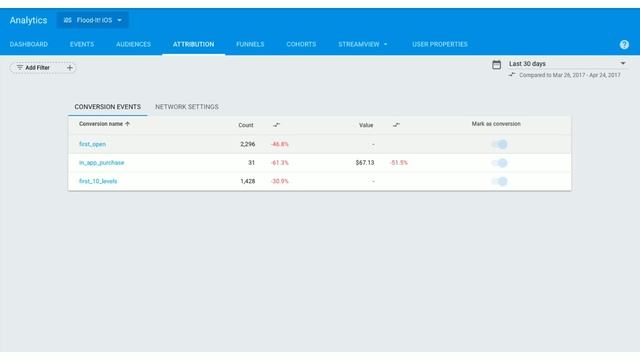Click the trend icon next to Count column
640x360 pixels.
click(276, 125)
